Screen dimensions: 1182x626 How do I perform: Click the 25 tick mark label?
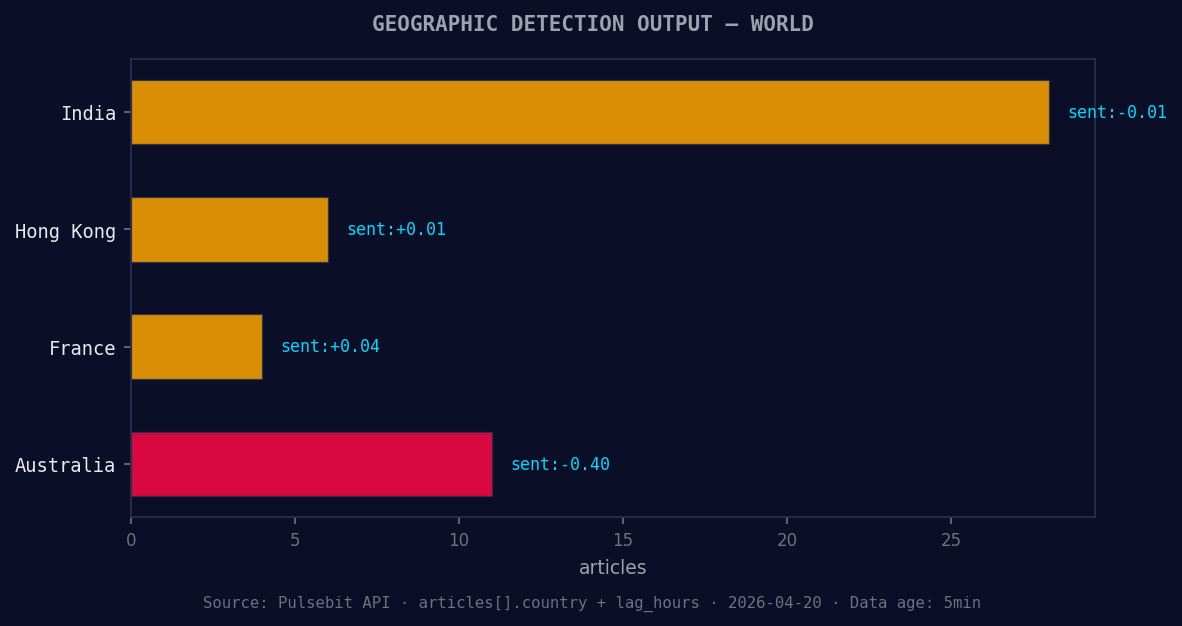coord(951,539)
